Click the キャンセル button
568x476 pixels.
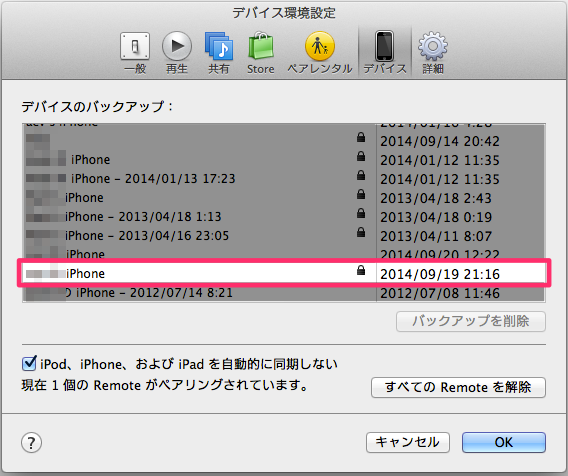[x=408, y=442]
